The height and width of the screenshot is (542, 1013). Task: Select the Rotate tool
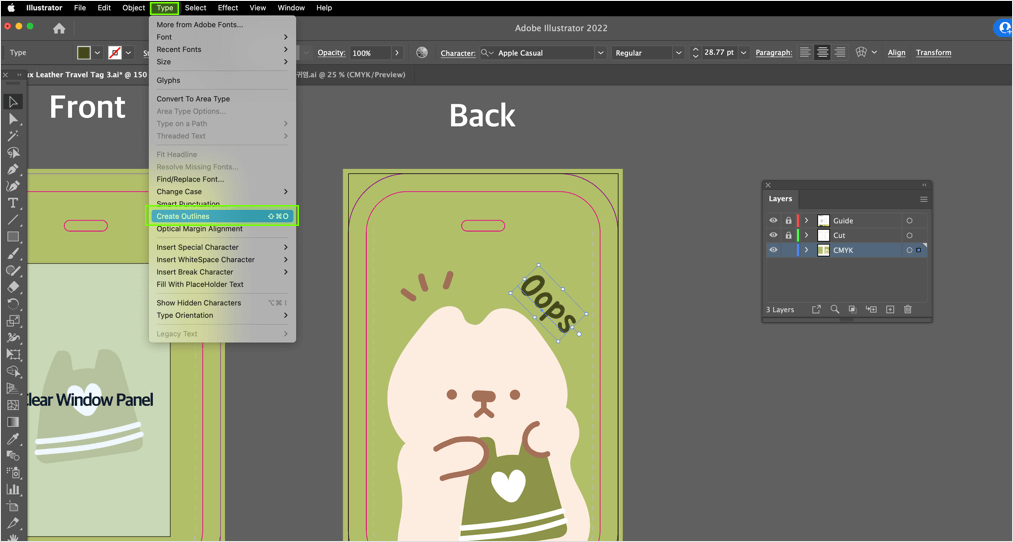pos(13,304)
